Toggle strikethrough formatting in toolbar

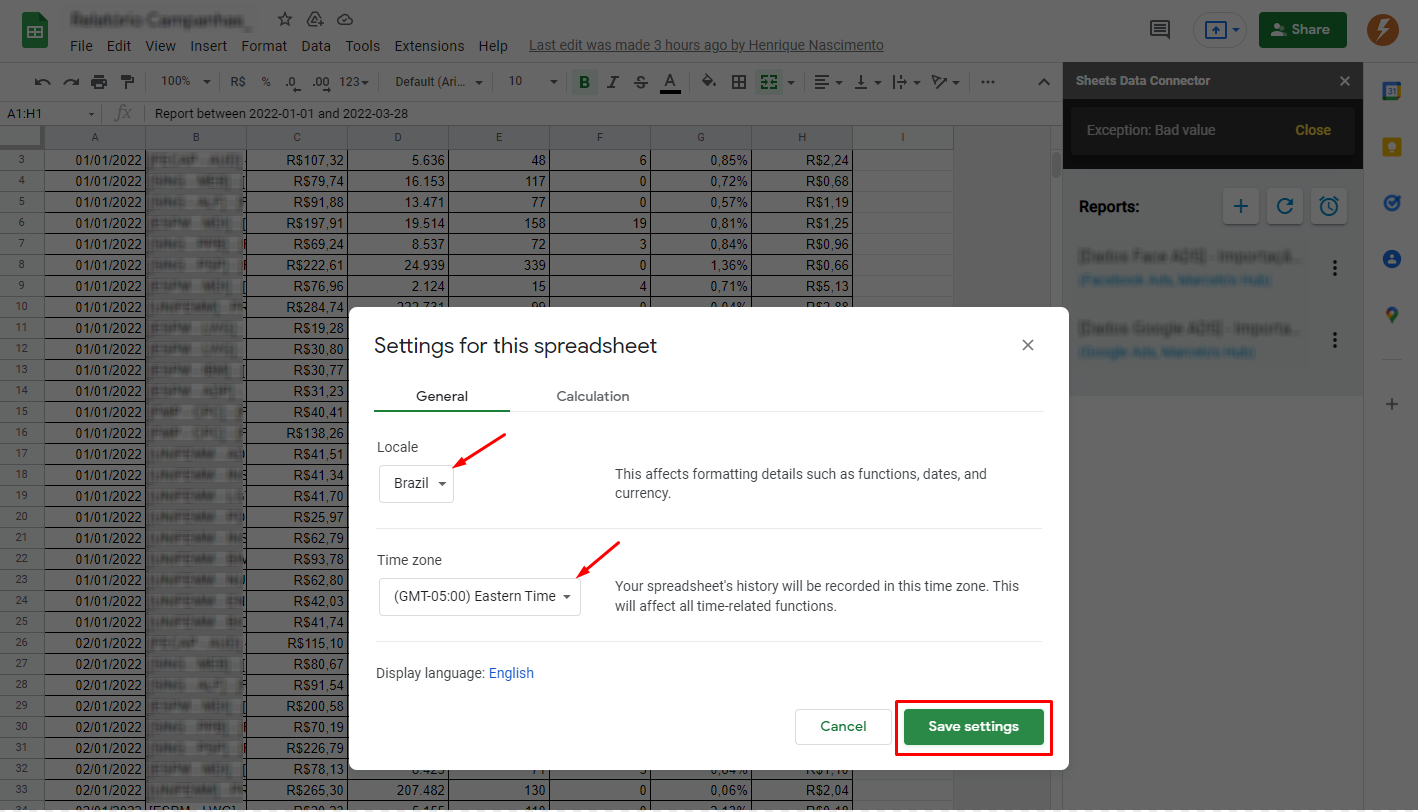coord(640,82)
